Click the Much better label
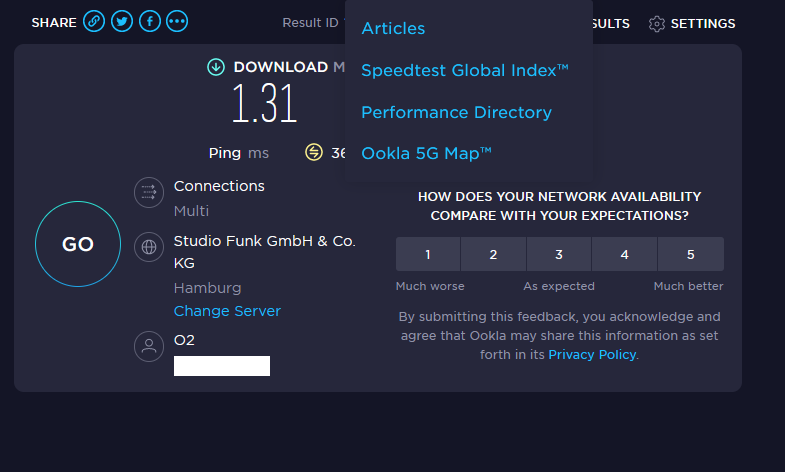785x472 pixels. click(x=688, y=286)
